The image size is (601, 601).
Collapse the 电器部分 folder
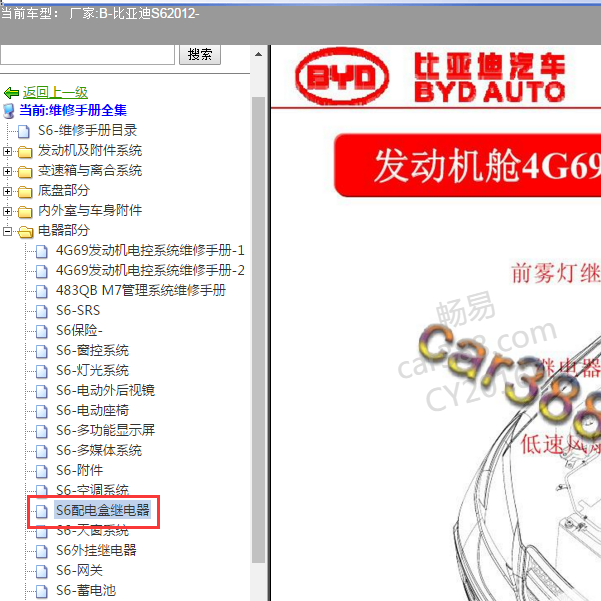(7, 231)
